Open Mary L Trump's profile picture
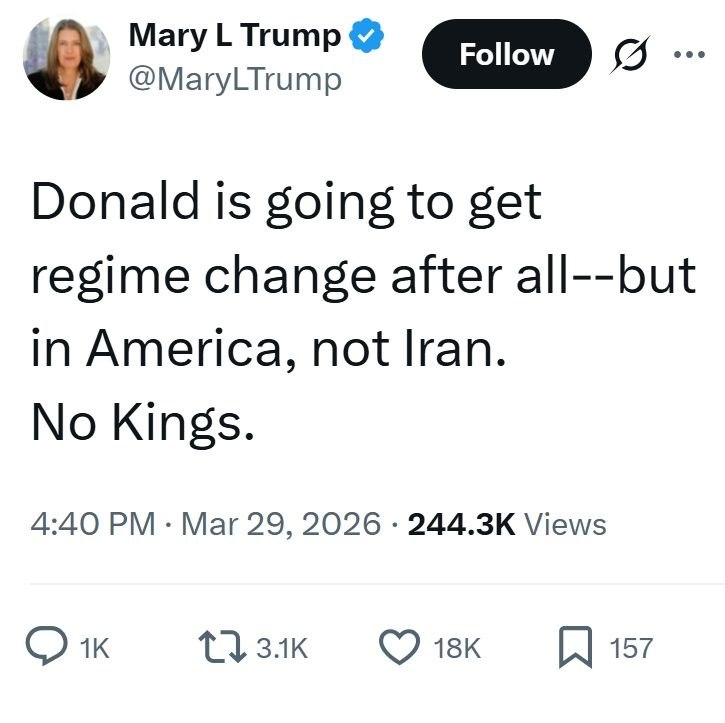This screenshot has height=723, width=725. [x=65, y=58]
